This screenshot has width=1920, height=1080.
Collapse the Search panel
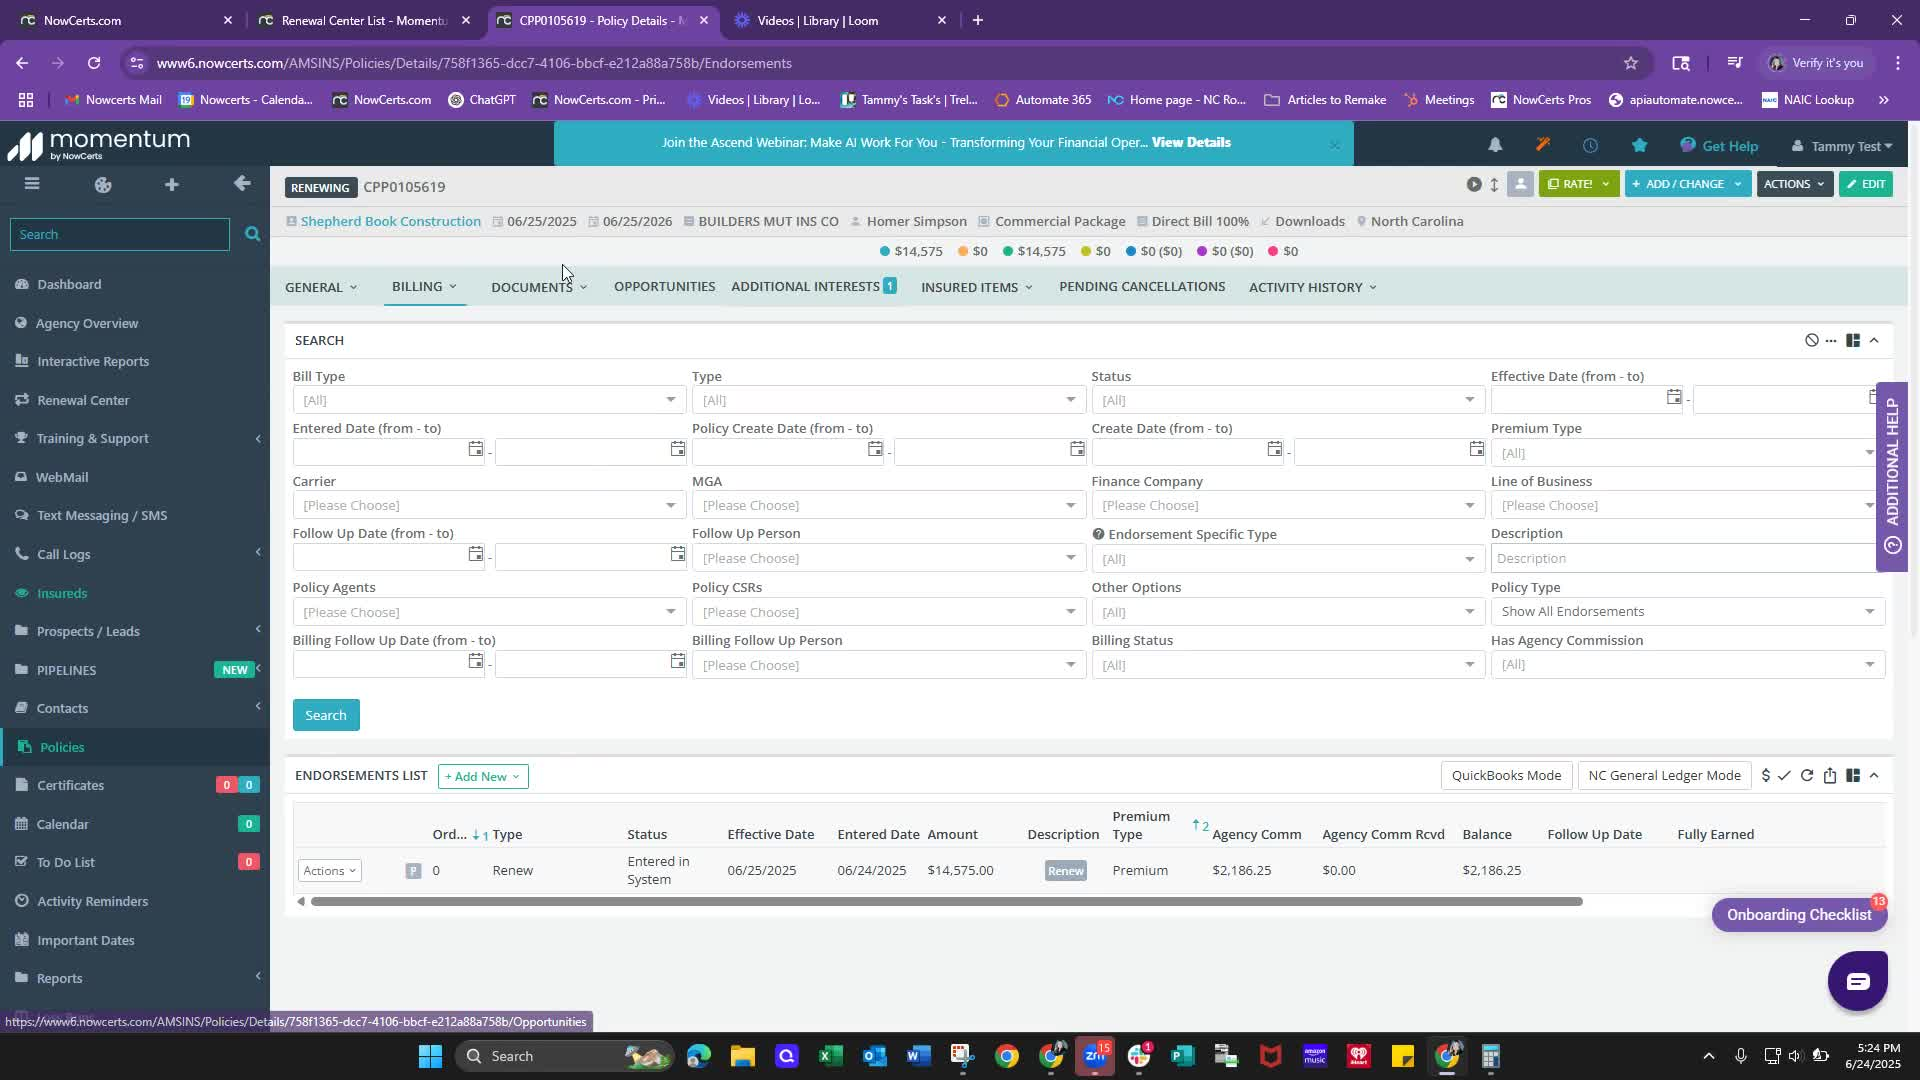(1874, 341)
